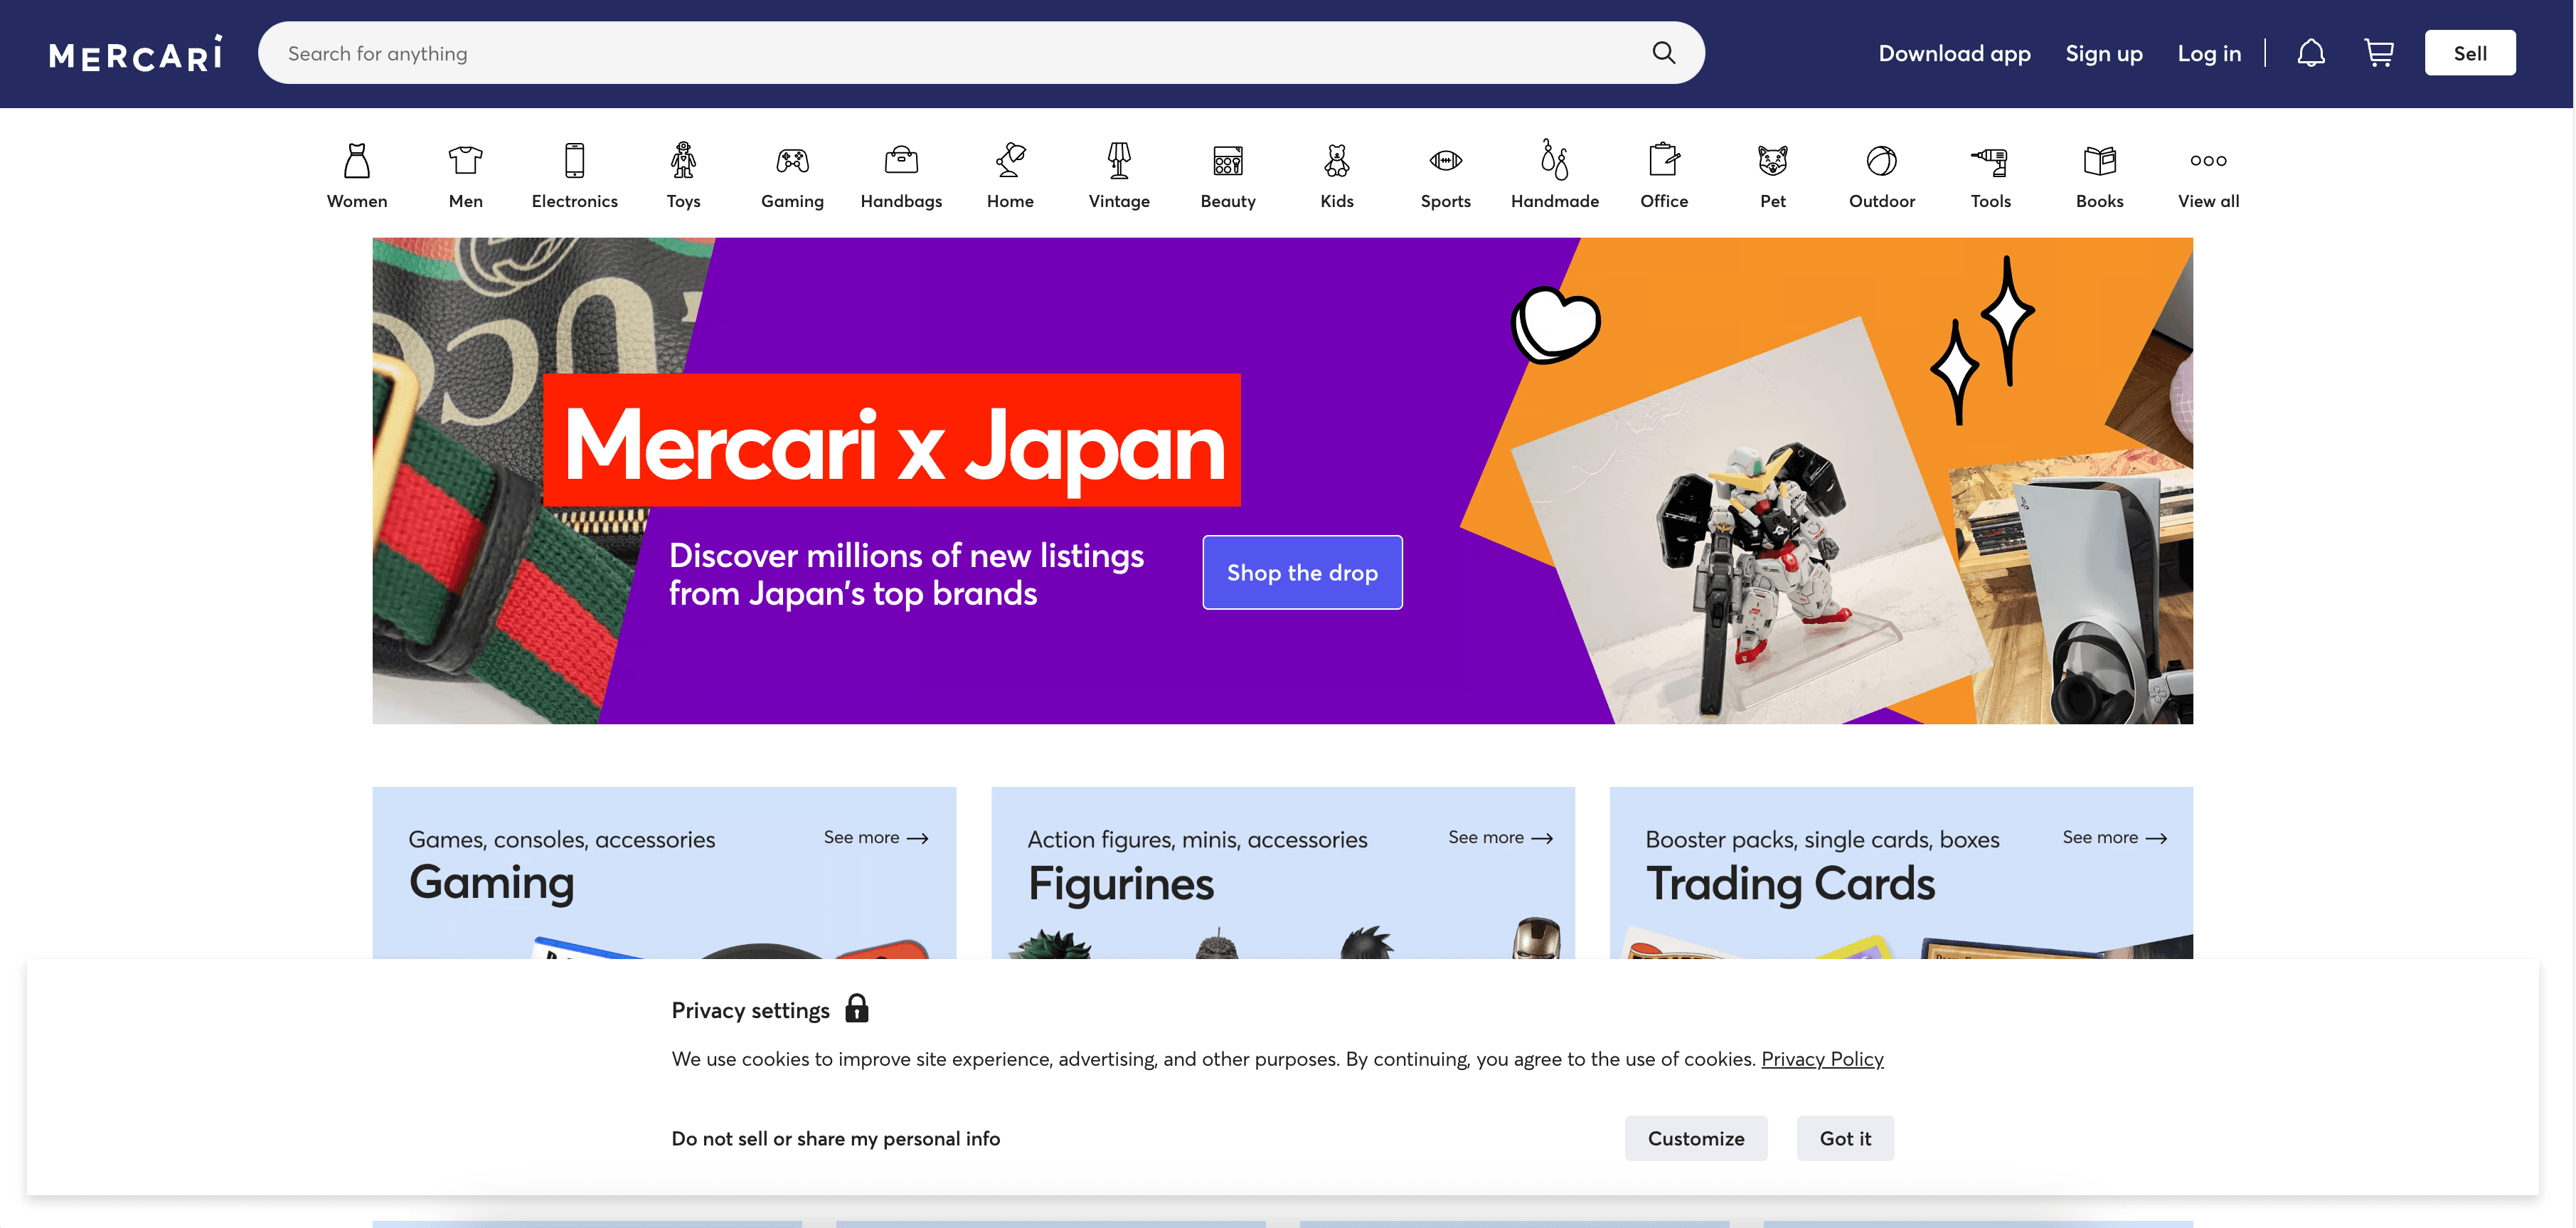See more Trading Cards listings
The image size is (2576, 1228).
[x=2113, y=838]
